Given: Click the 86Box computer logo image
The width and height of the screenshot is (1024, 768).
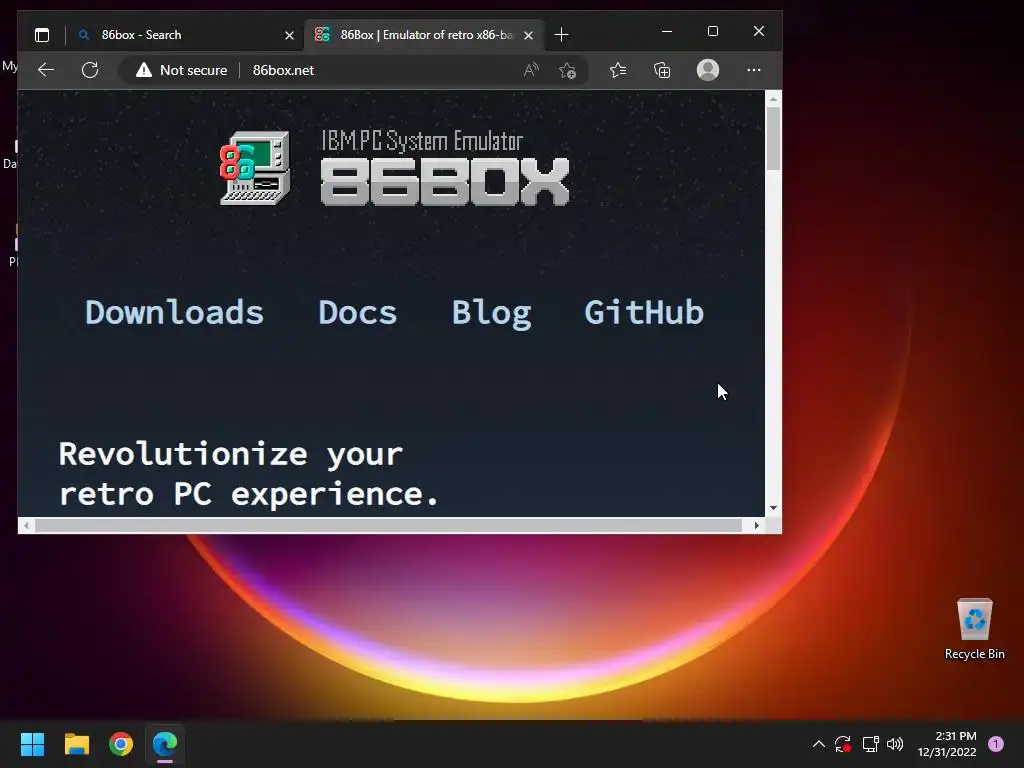Looking at the screenshot, I should pos(255,168).
